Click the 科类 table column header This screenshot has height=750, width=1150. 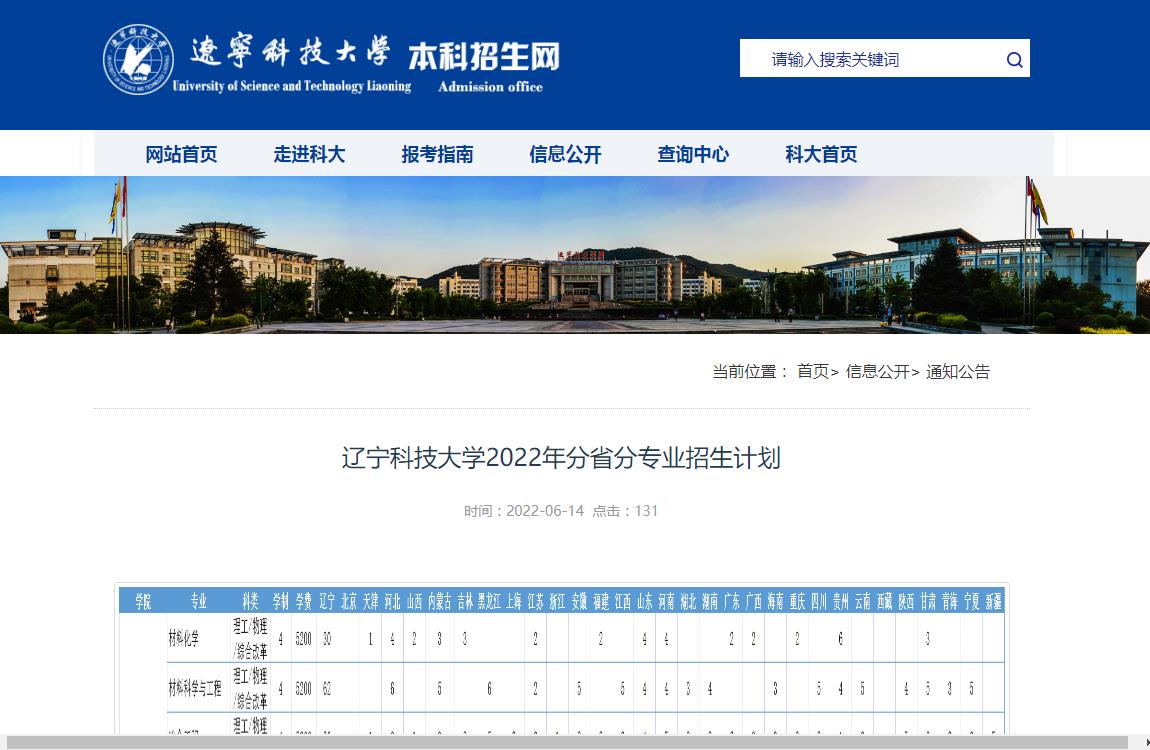coord(250,601)
